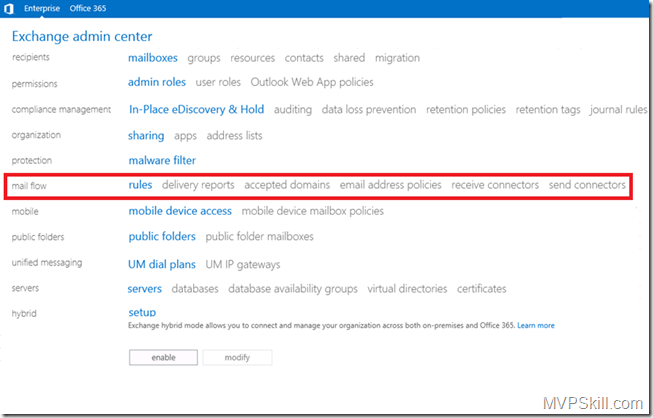Open data loss prevention

[354, 109]
